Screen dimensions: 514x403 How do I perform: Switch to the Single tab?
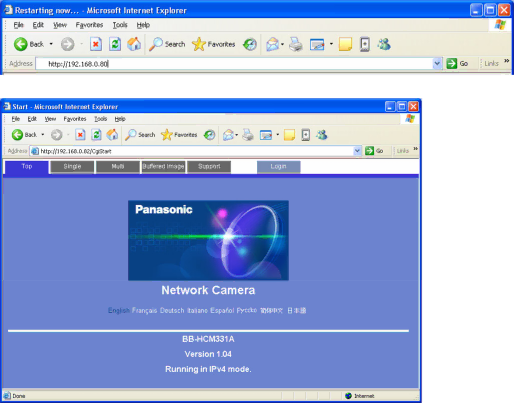coord(72,167)
